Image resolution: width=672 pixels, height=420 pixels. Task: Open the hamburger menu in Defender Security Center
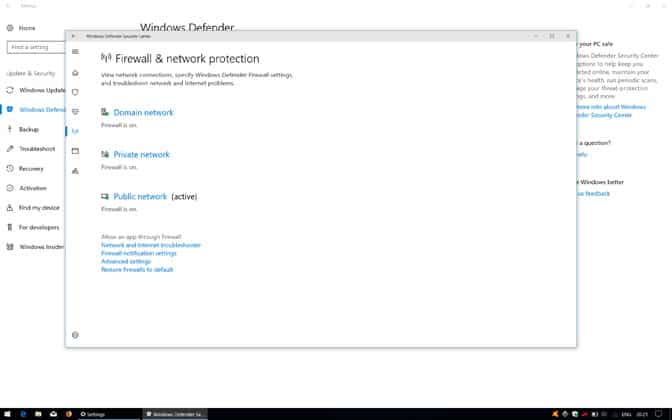click(x=75, y=51)
